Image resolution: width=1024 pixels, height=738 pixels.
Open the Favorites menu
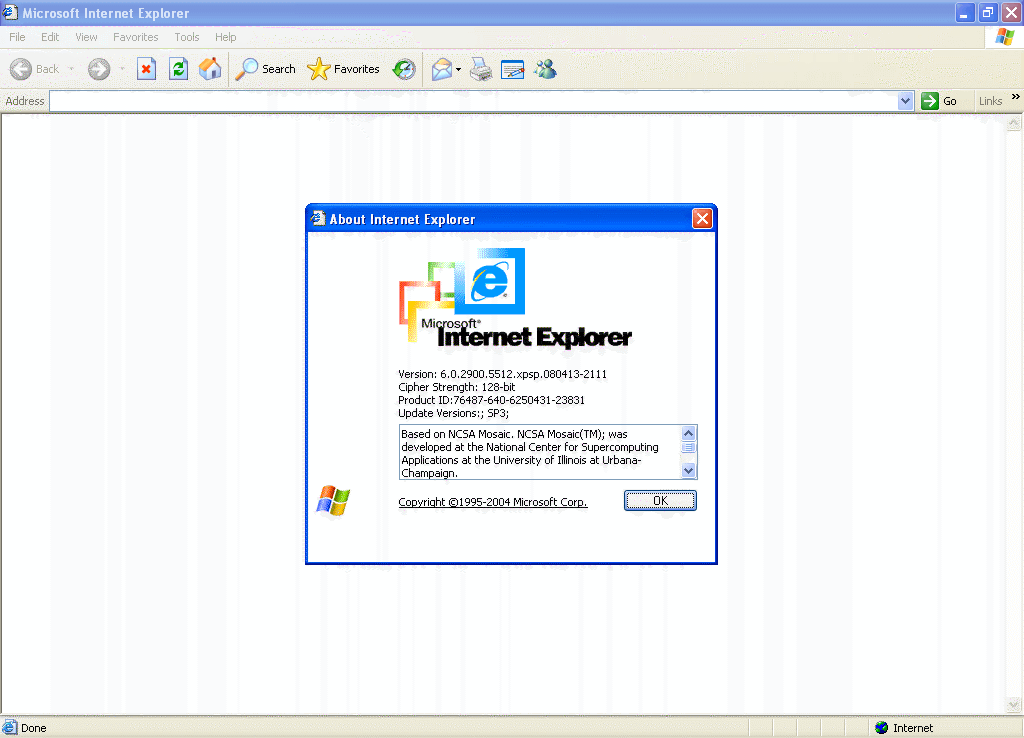pos(135,37)
